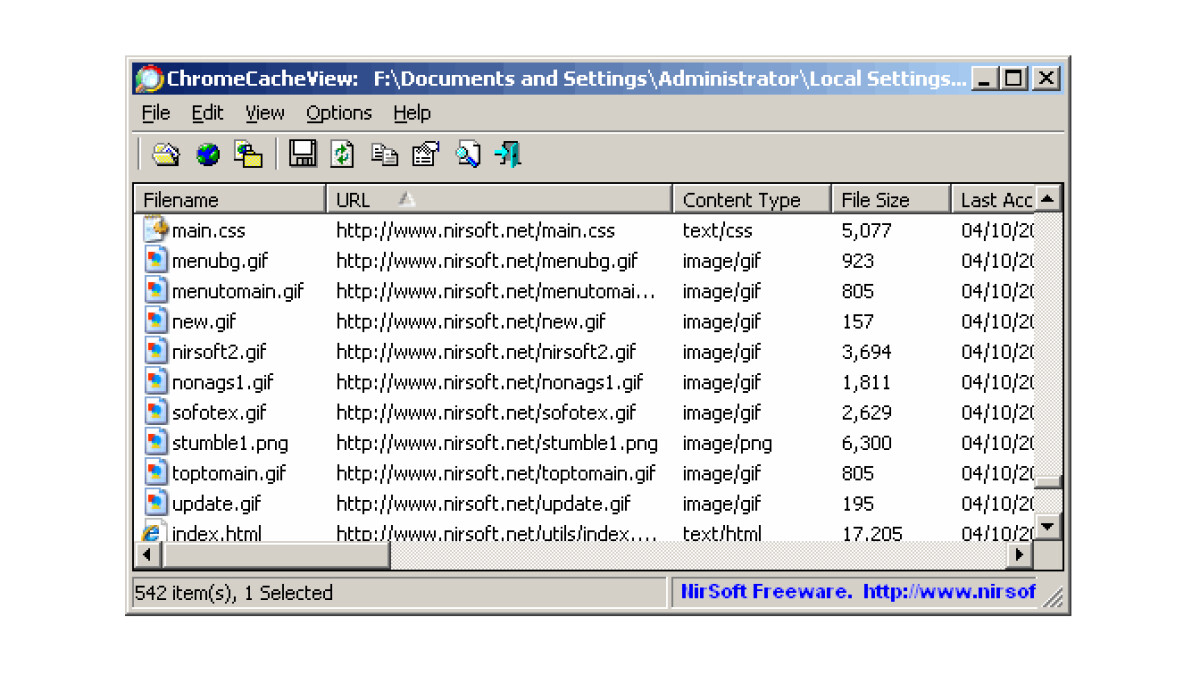
Task: Select the index.html file icon
Action: pyautogui.click(x=155, y=531)
